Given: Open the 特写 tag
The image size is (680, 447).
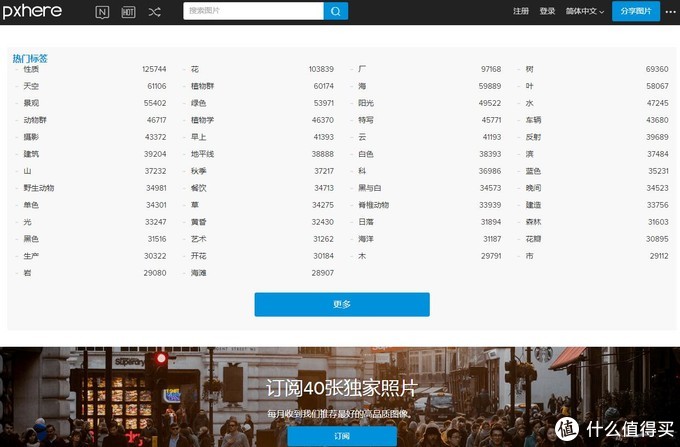Looking at the screenshot, I should [366, 120].
